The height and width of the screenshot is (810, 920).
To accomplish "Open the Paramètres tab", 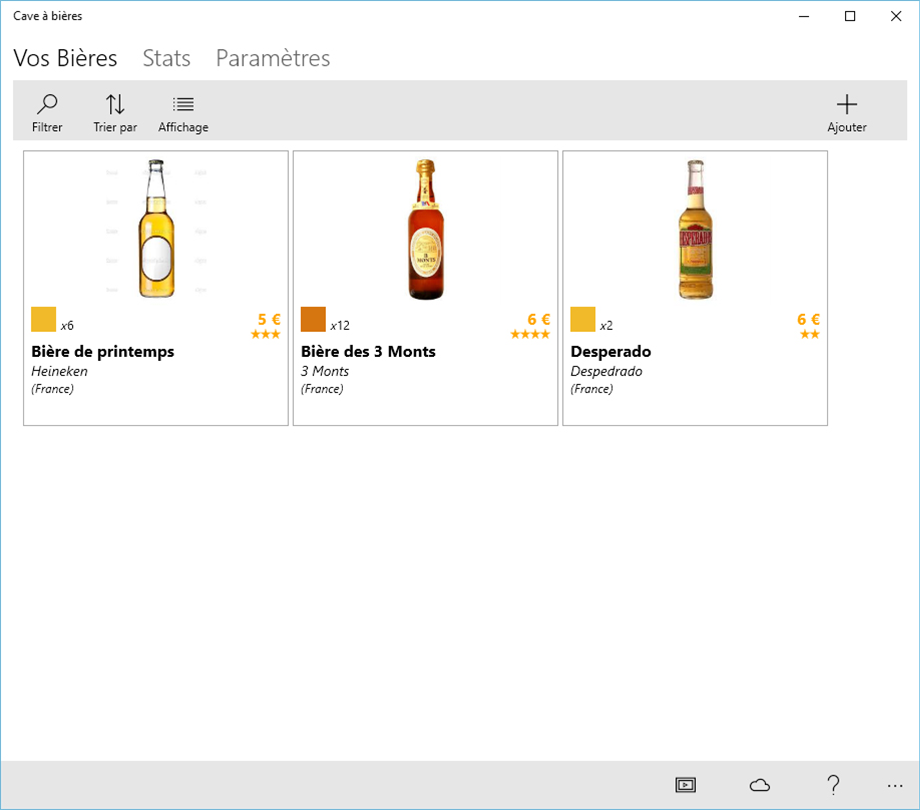I will [x=273, y=58].
